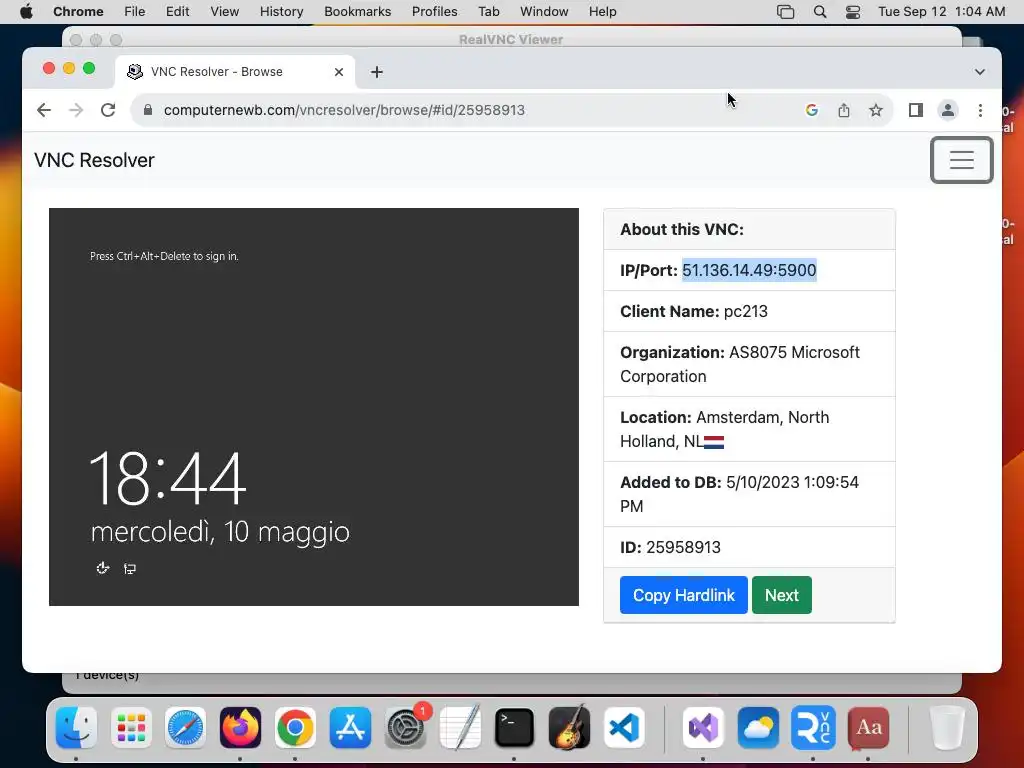The width and height of the screenshot is (1024, 768).
Task: Open the cloud weather app in Dock
Action: pos(758,728)
